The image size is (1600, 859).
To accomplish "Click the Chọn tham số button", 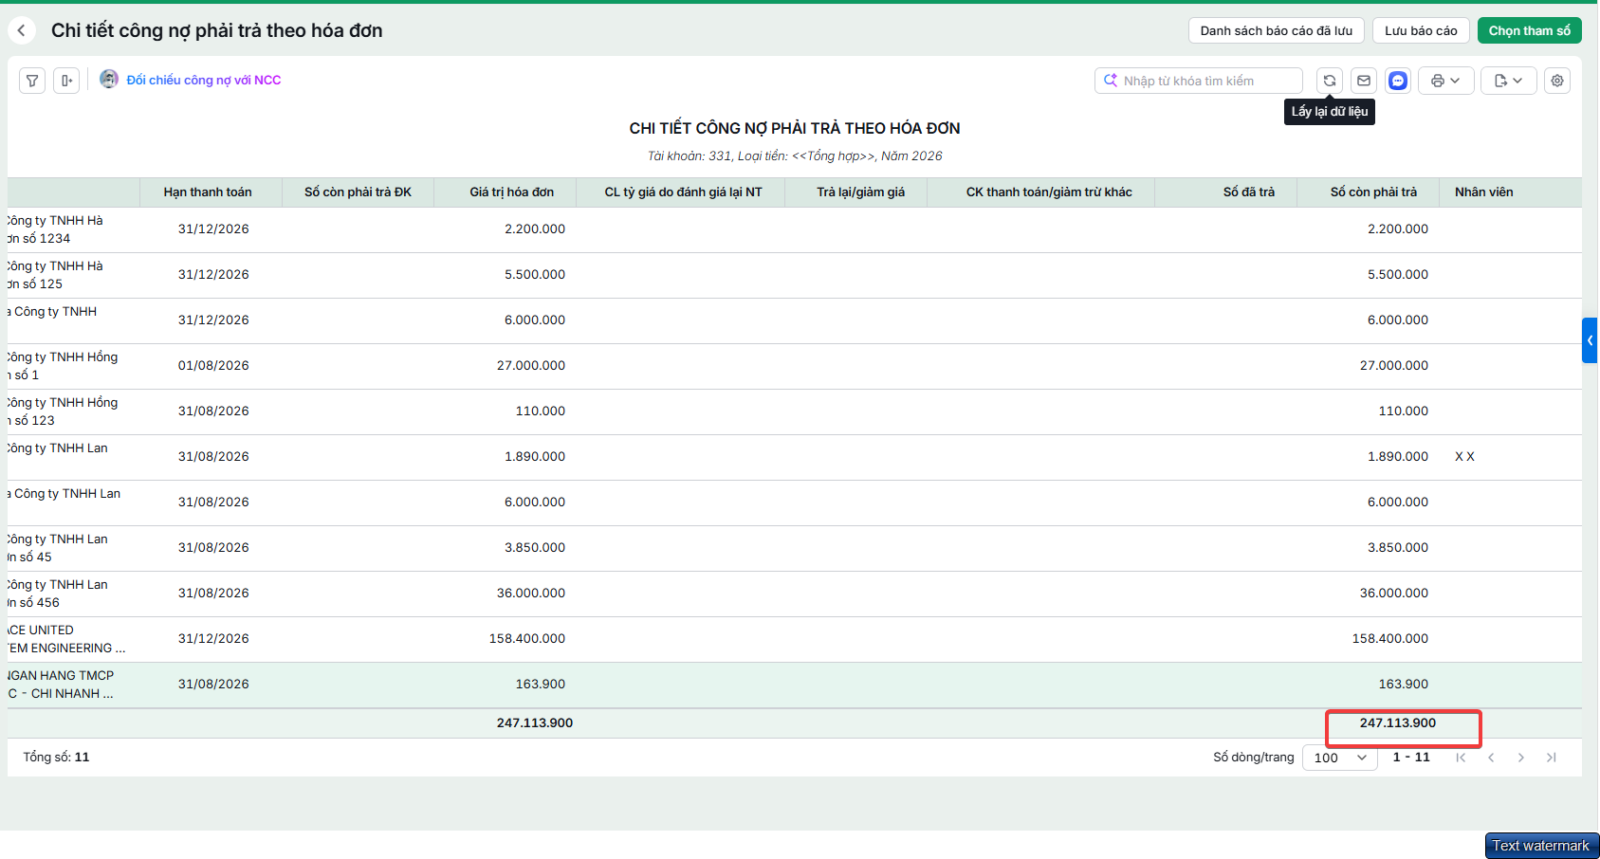I will click(1529, 31).
